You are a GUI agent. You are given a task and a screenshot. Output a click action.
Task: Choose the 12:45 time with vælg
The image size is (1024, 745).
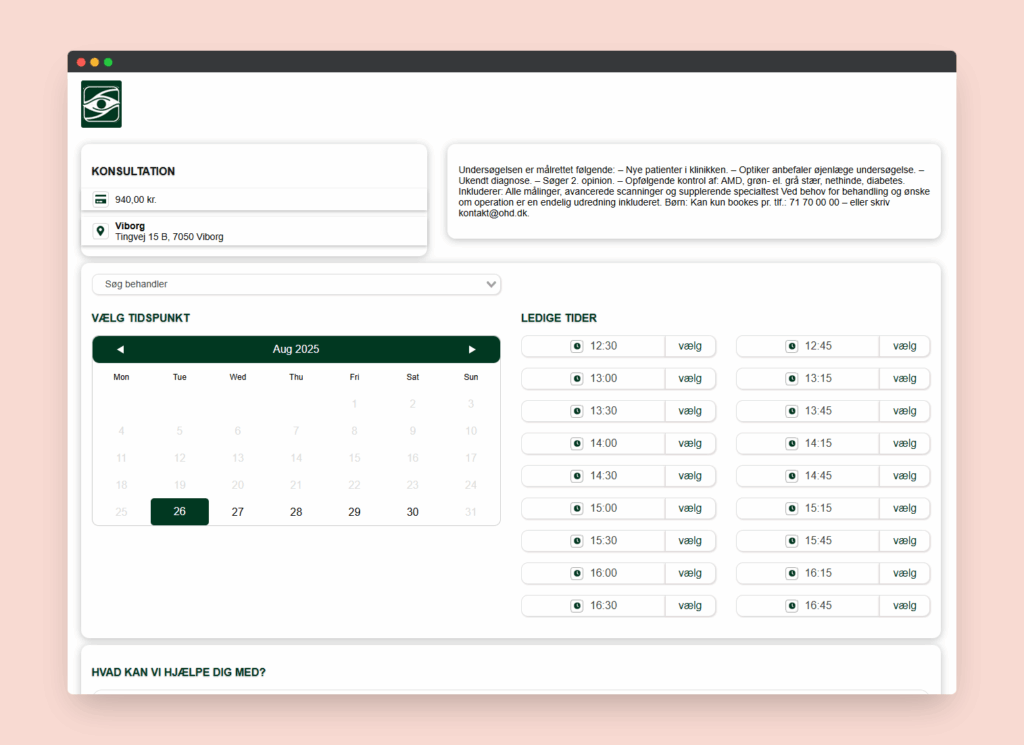904,346
